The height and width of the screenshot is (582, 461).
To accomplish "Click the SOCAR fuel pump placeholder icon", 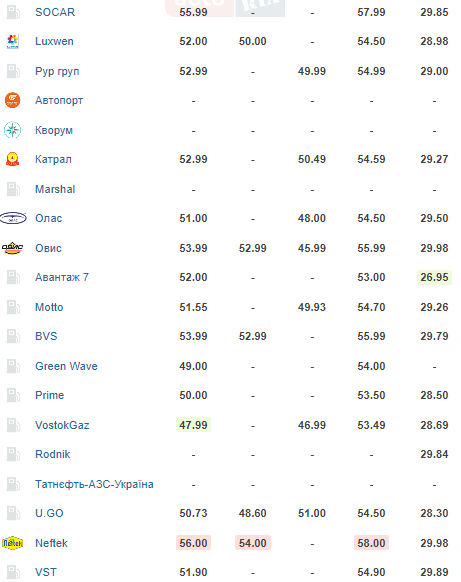I will [13, 12].
